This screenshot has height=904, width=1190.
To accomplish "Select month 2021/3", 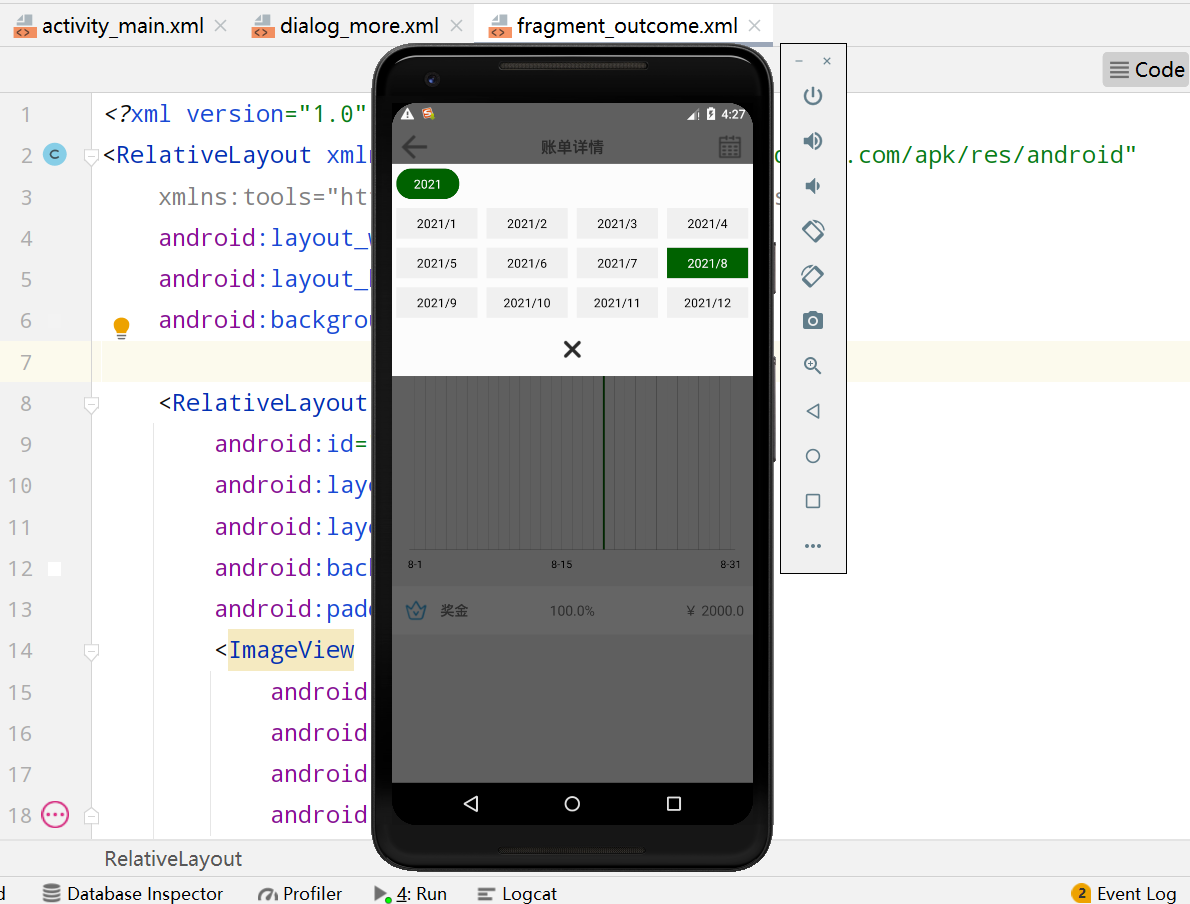I will (x=617, y=223).
